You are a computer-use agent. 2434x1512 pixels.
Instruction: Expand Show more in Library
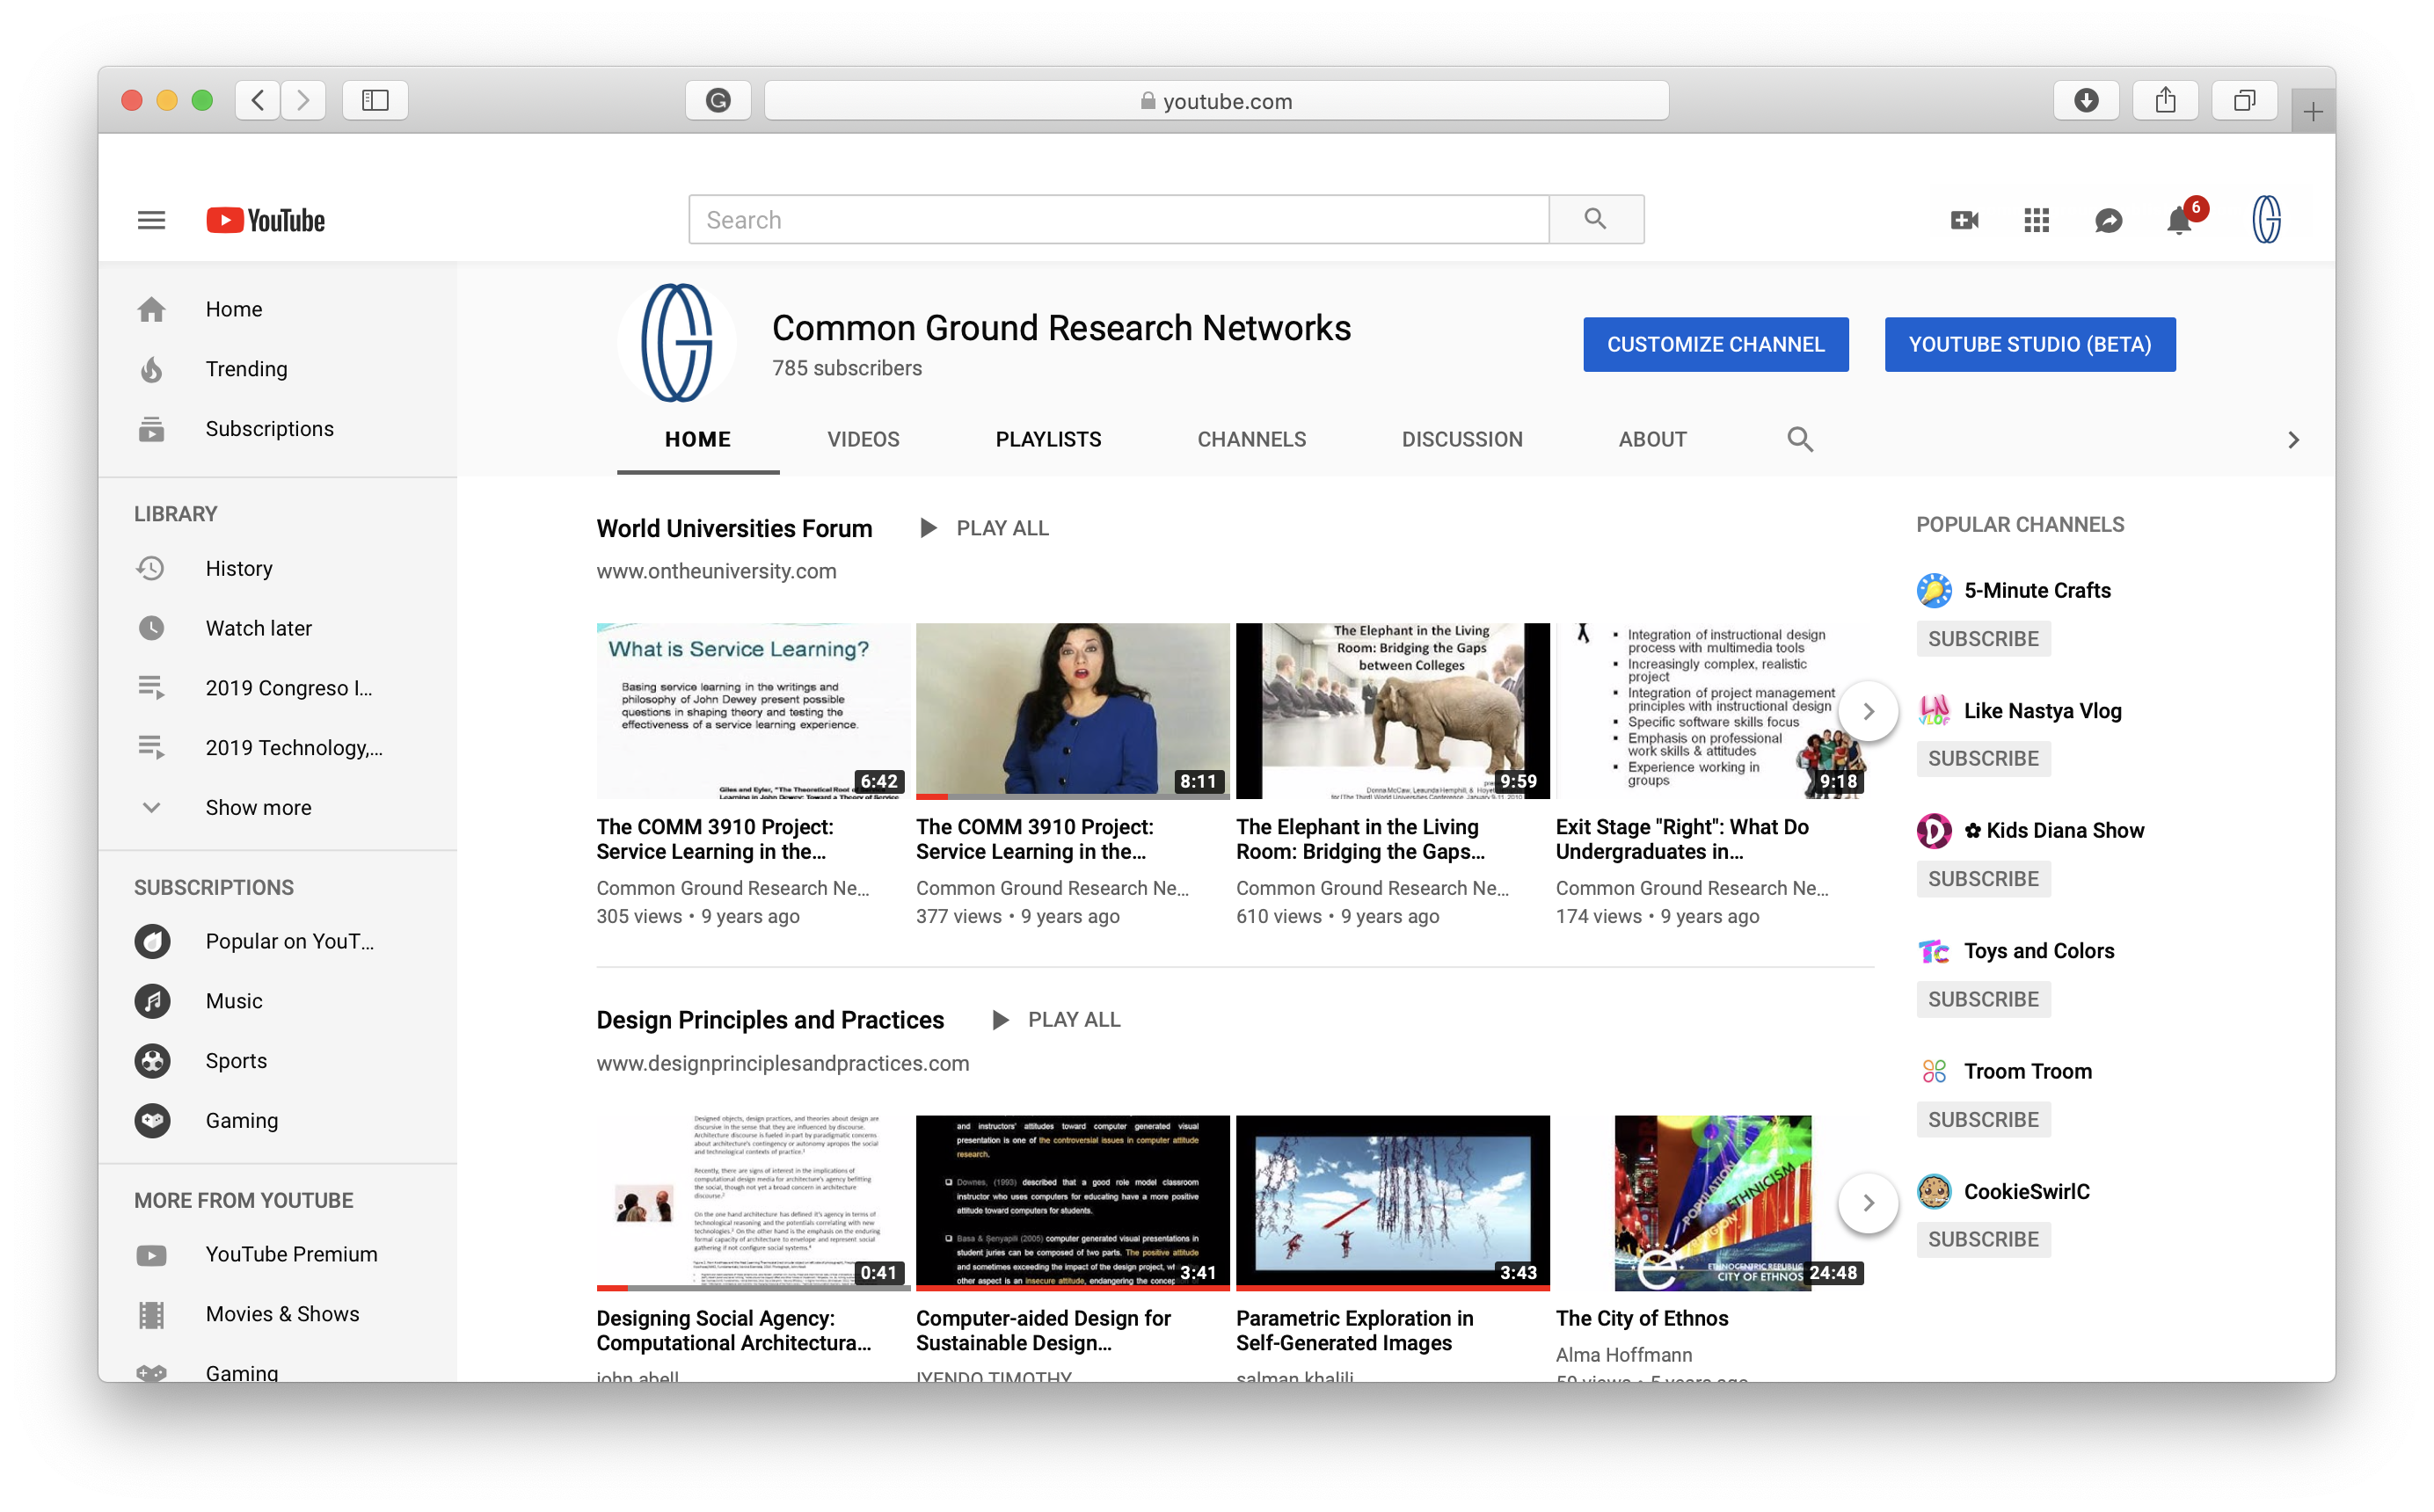(x=278, y=807)
